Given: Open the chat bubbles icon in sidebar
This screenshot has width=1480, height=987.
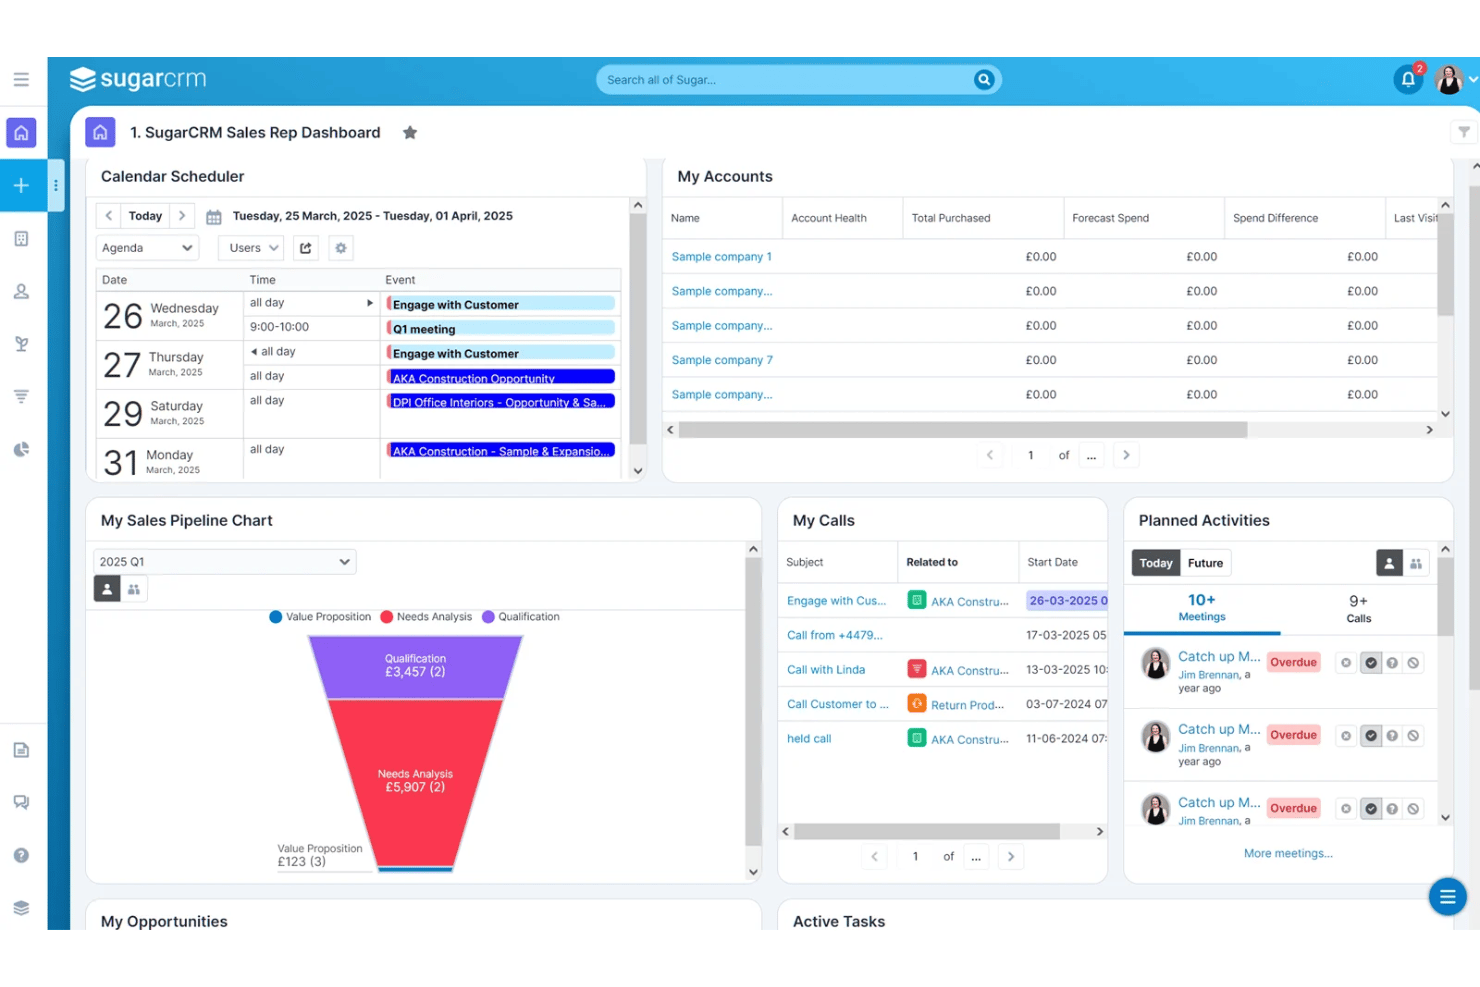Looking at the screenshot, I should coord(21,802).
